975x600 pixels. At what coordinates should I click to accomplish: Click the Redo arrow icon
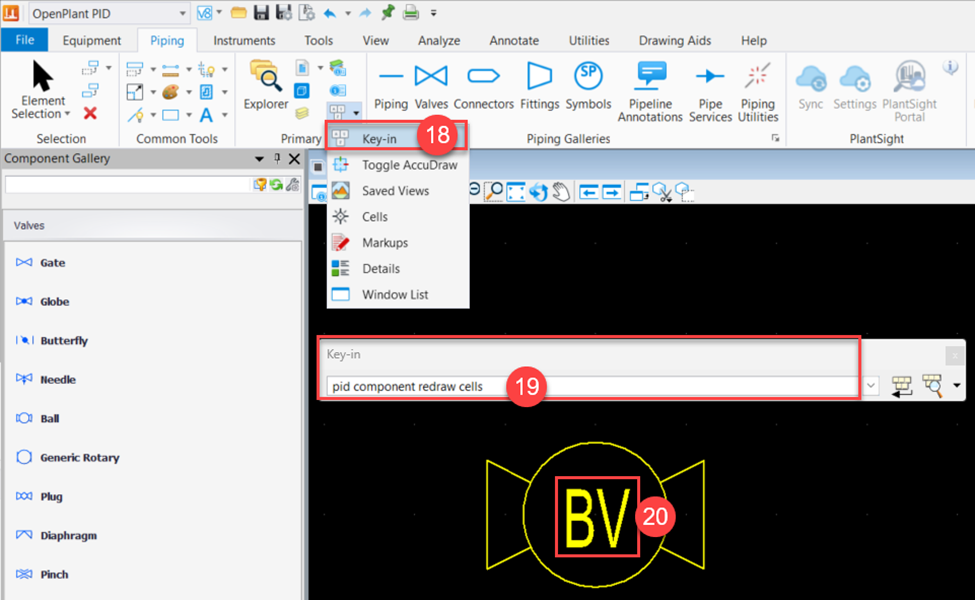click(365, 12)
